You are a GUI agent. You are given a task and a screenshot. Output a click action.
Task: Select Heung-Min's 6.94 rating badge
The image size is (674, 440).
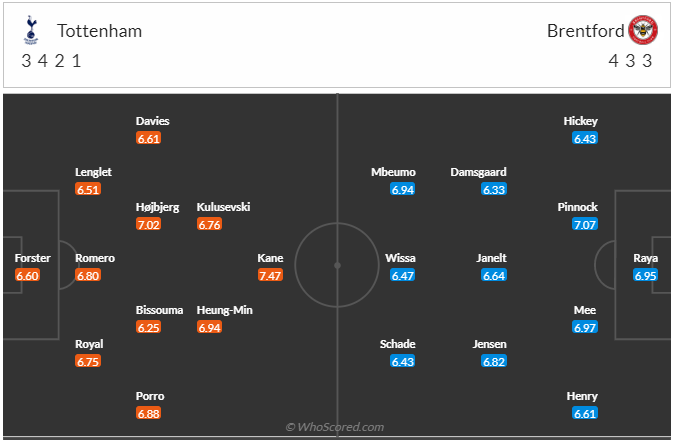[x=209, y=327]
